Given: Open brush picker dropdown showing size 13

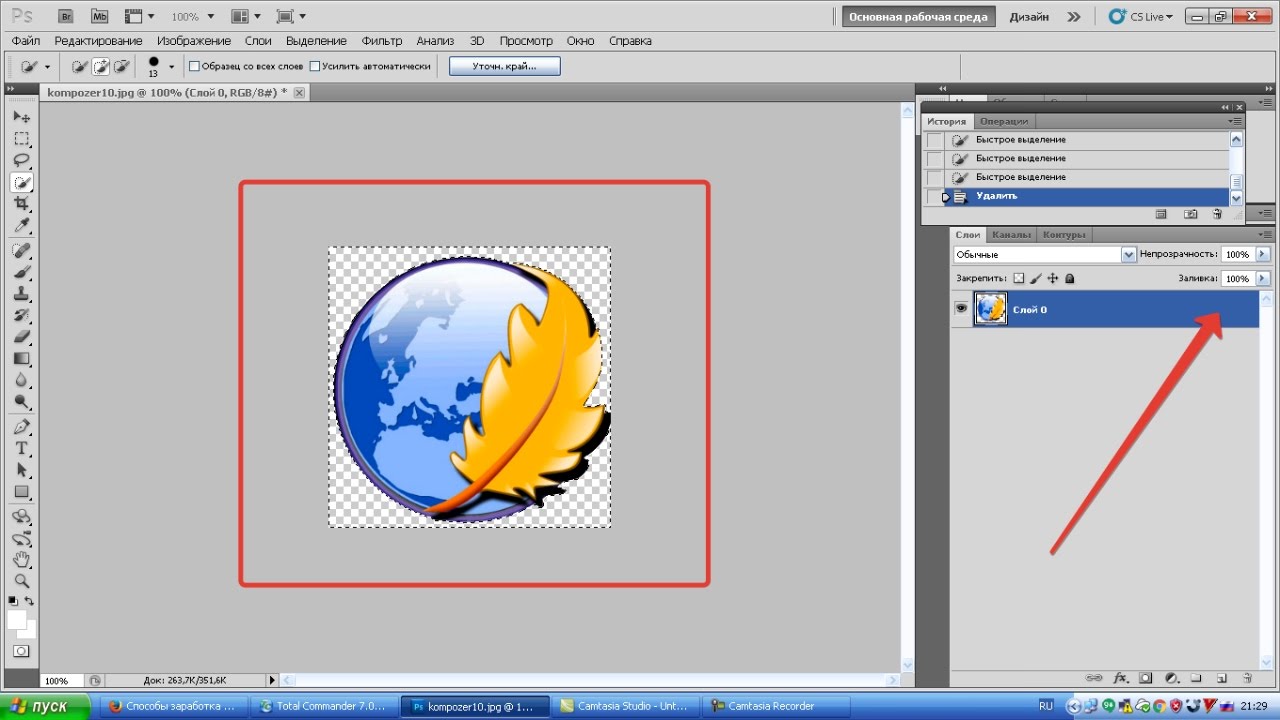Looking at the screenshot, I should (171, 67).
